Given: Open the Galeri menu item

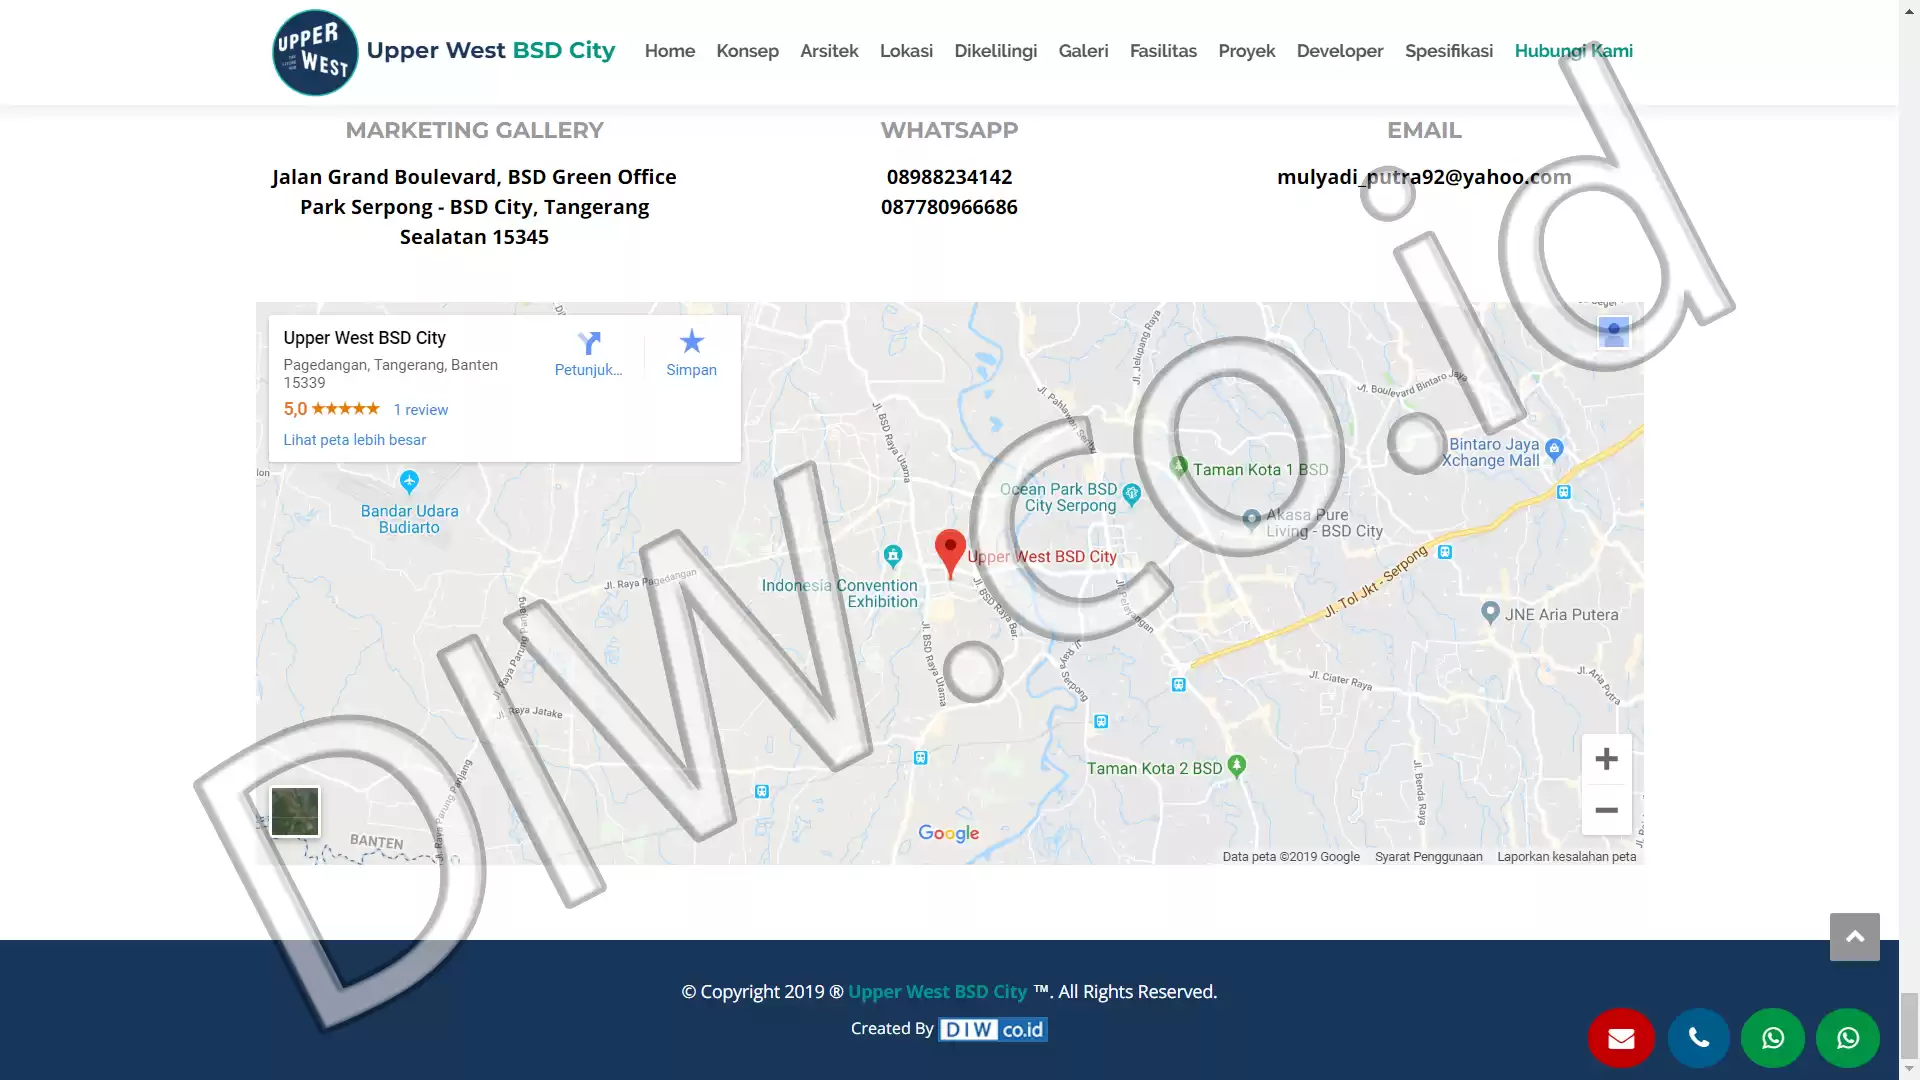Looking at the screenshot, I should coord(1083,51).
